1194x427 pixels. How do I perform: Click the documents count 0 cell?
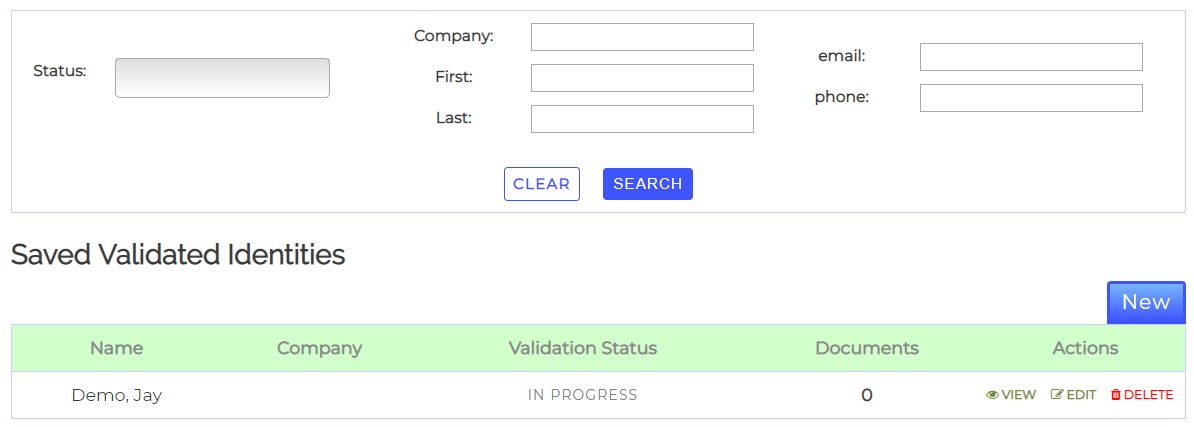click(866, 395)
